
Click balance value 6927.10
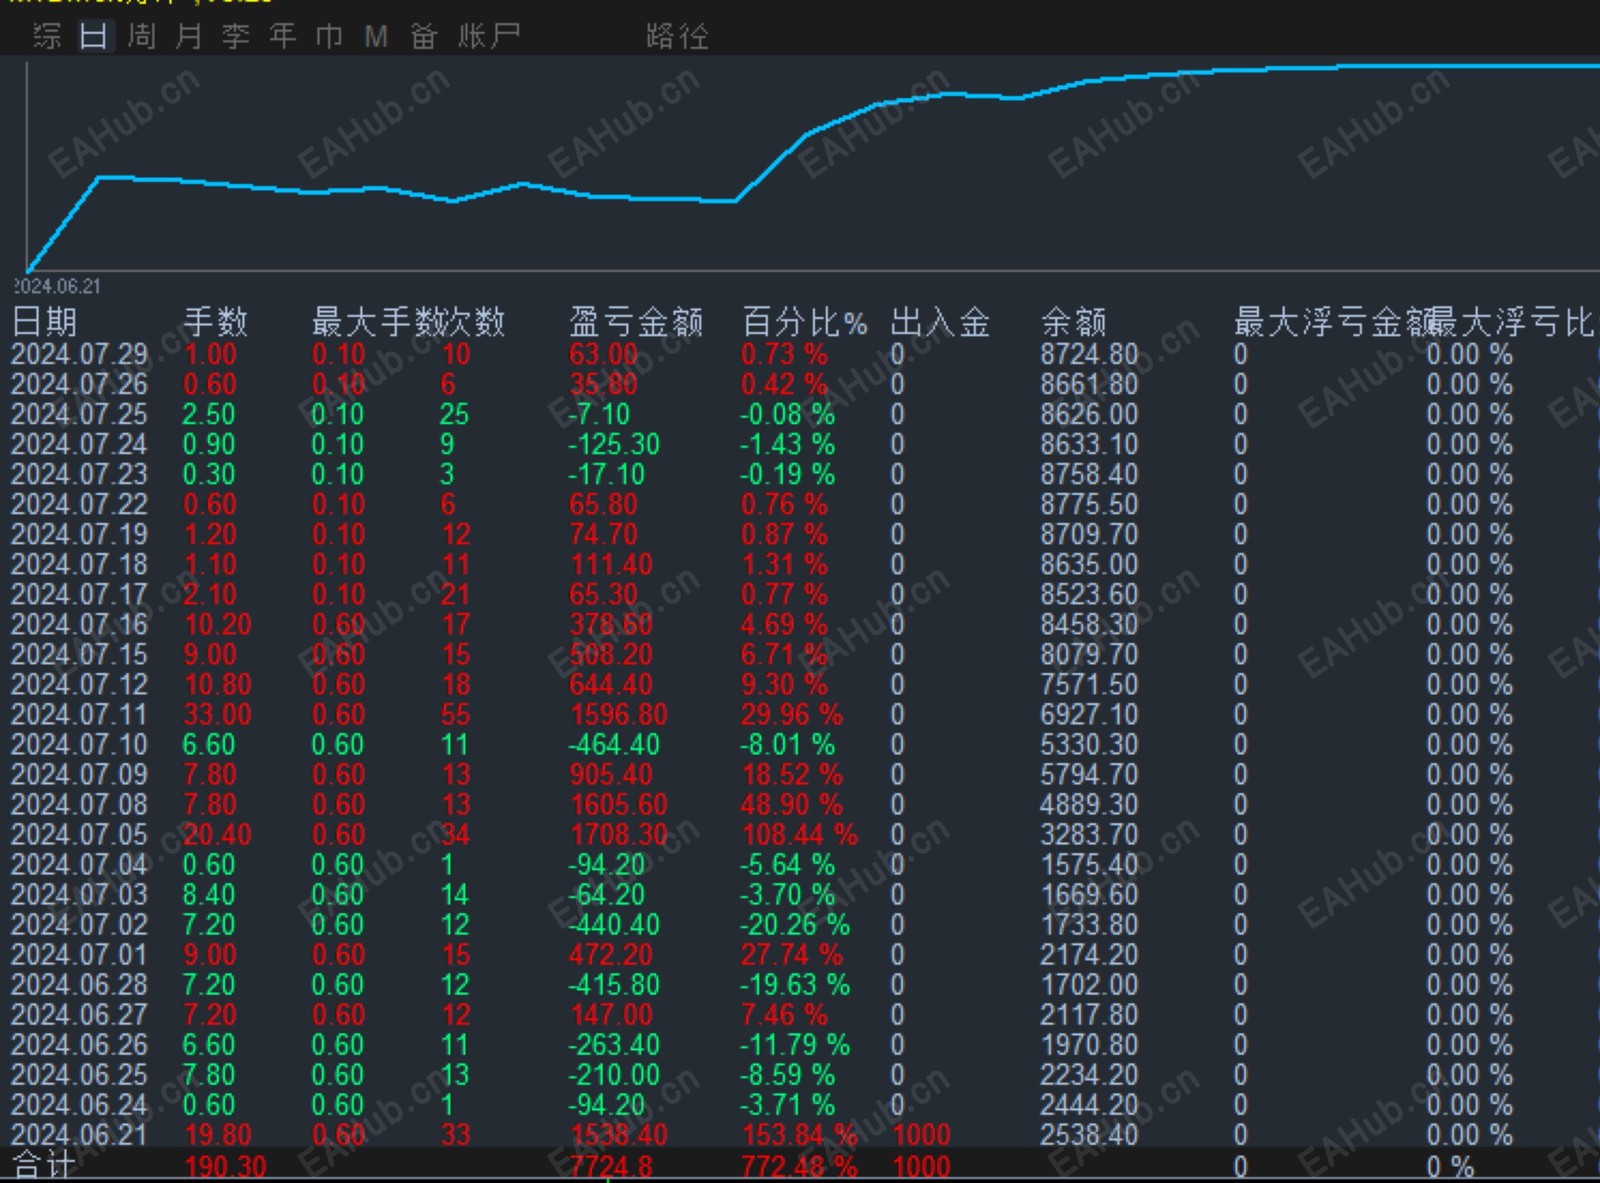pos(1089,714)
